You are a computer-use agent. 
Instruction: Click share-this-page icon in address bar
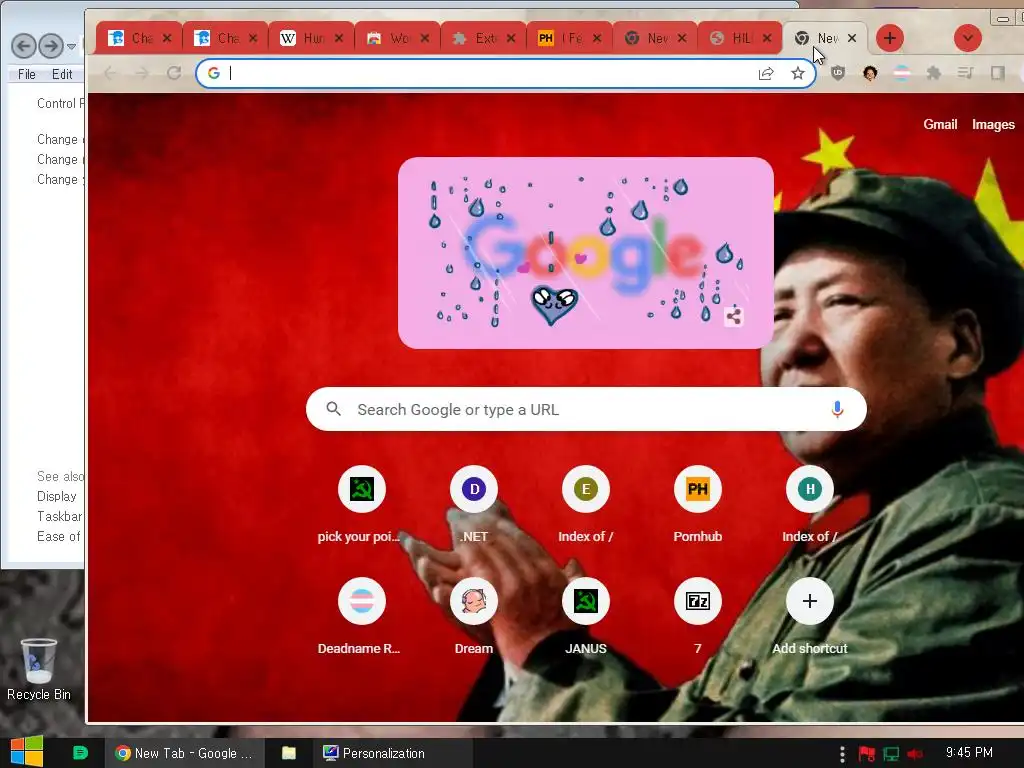tap(765, 73)
